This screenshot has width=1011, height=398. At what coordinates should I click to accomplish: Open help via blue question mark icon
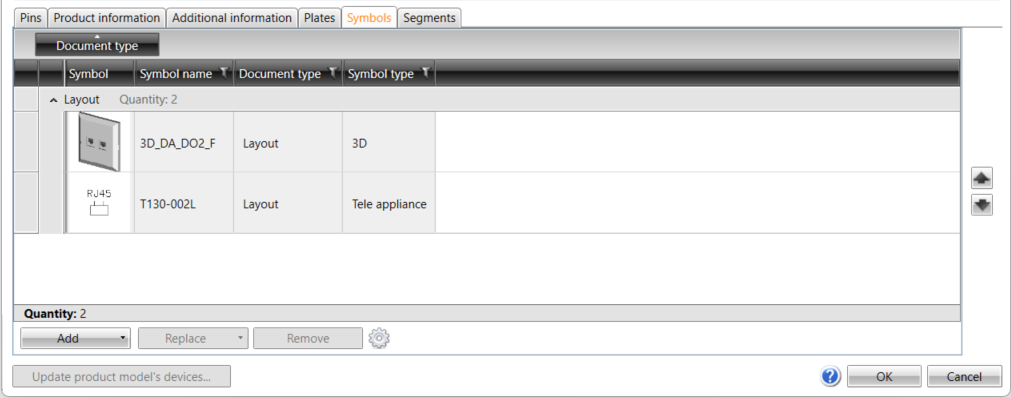[x=831, y=376]
